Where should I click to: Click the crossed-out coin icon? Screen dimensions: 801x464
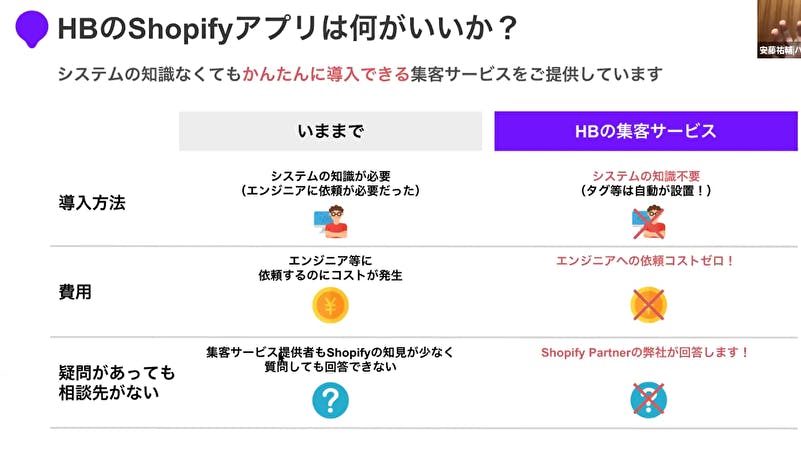(x=648, y=305)
